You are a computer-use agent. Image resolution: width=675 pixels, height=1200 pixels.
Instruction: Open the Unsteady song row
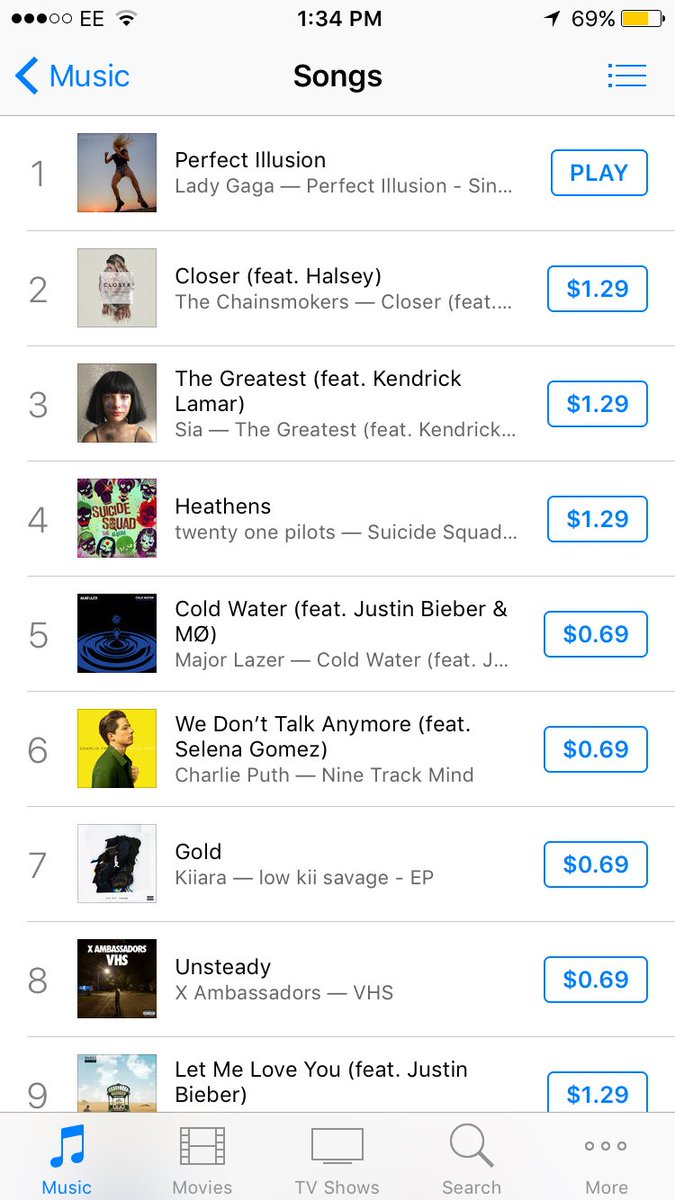(300, 979)
